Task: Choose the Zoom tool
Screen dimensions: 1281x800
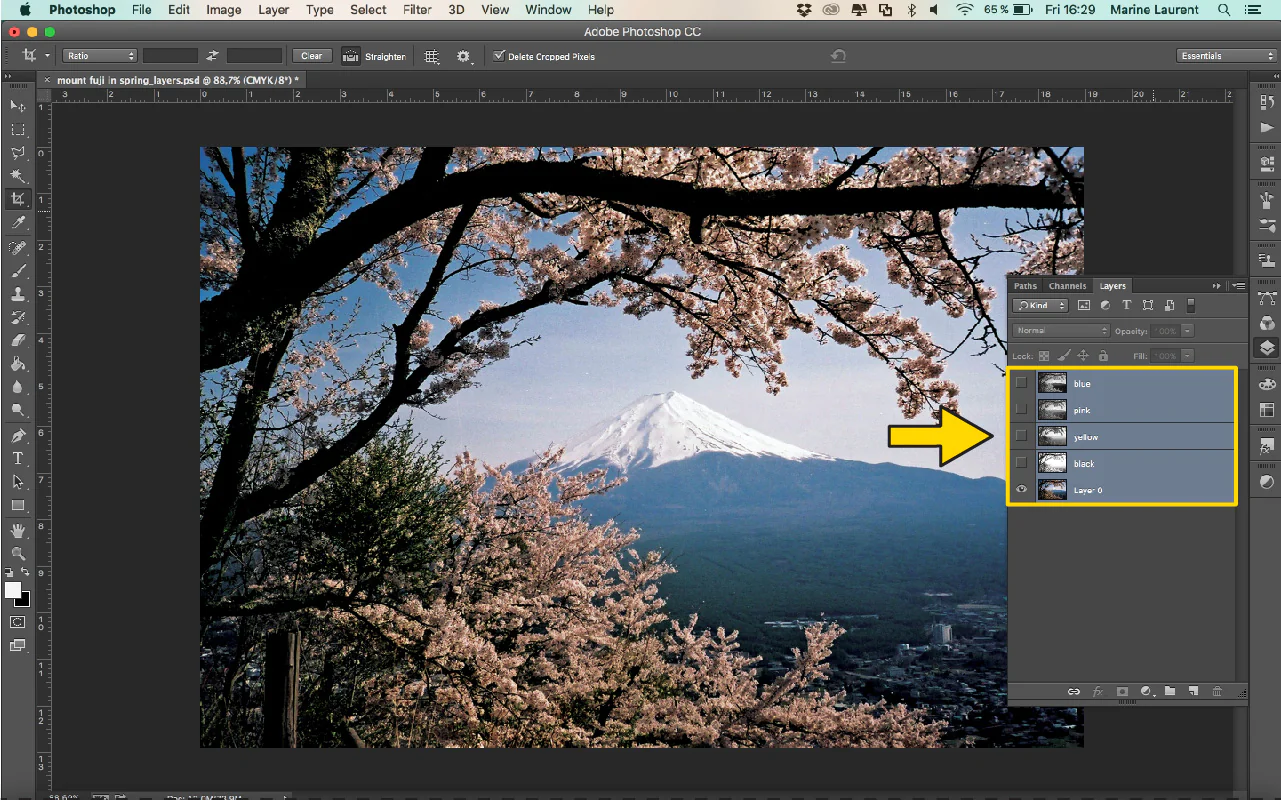Action: (18, 553)
